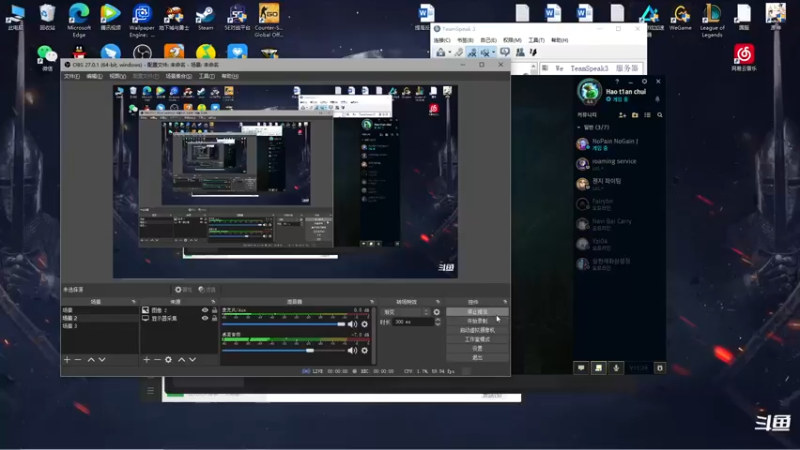Click the 工作室模式 studio mode button
Viewport: 800px width, 450px height.
point(477,339)
